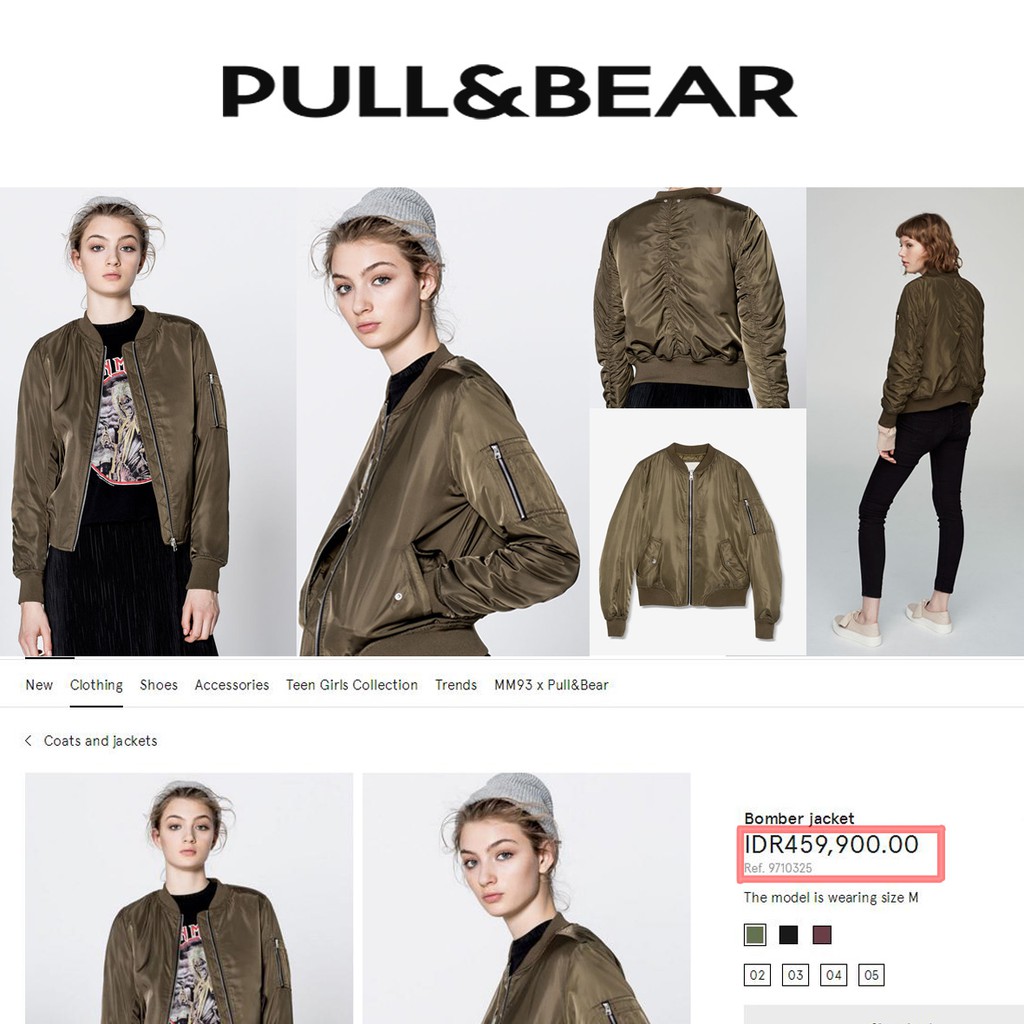This screenshot has height=1024, width=1024.
Task: Open the New menu item
Action: [39, 685]
